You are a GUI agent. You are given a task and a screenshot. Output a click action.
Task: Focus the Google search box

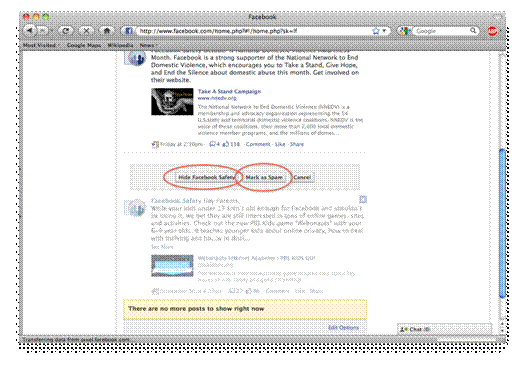point(441,31)
